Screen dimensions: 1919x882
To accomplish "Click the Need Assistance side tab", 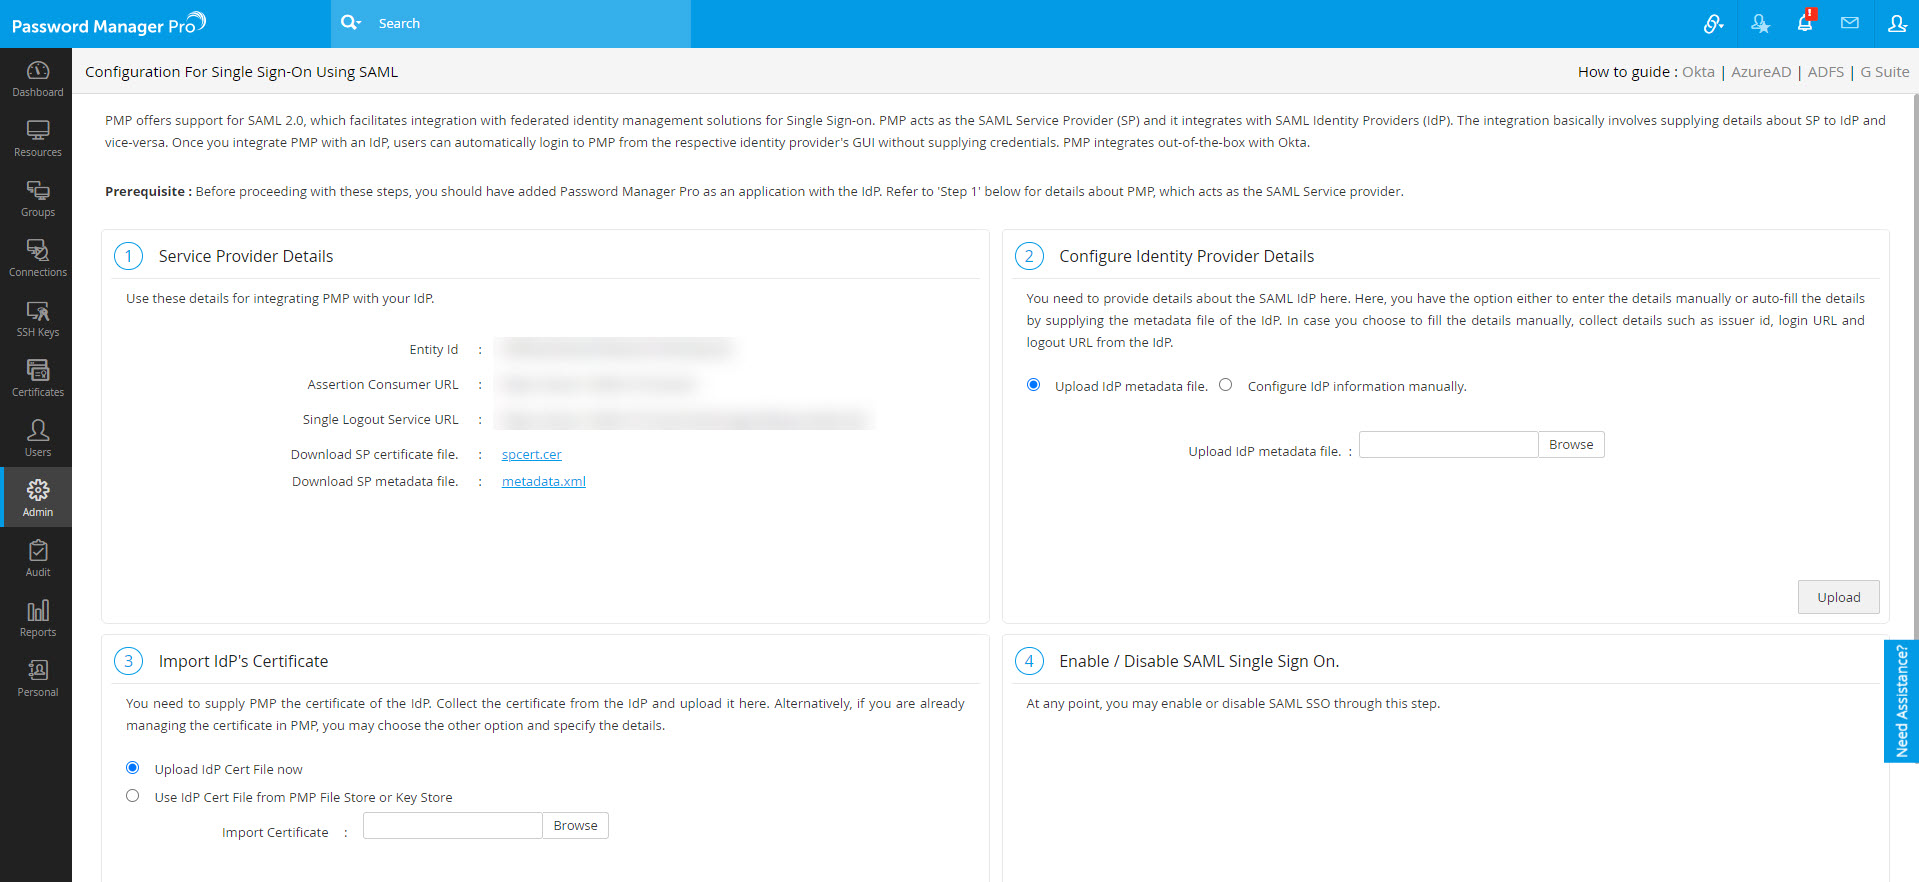I will tap(1901, 701).
